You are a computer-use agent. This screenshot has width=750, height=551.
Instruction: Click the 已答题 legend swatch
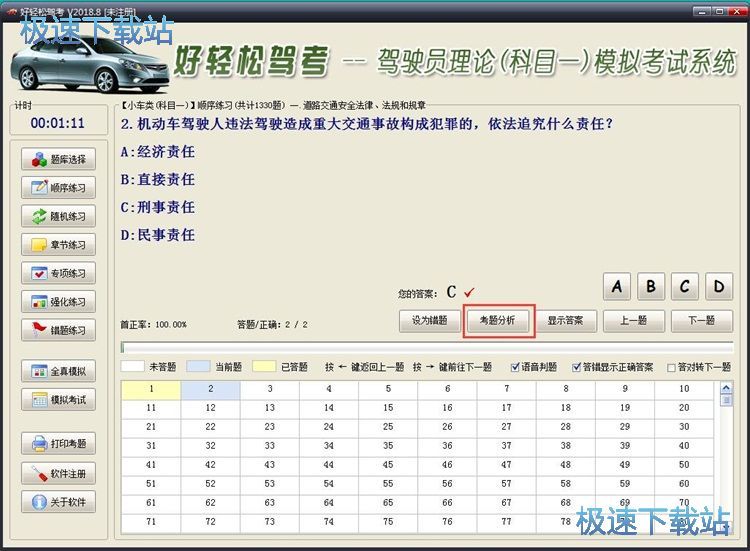[x=264, y=367]
